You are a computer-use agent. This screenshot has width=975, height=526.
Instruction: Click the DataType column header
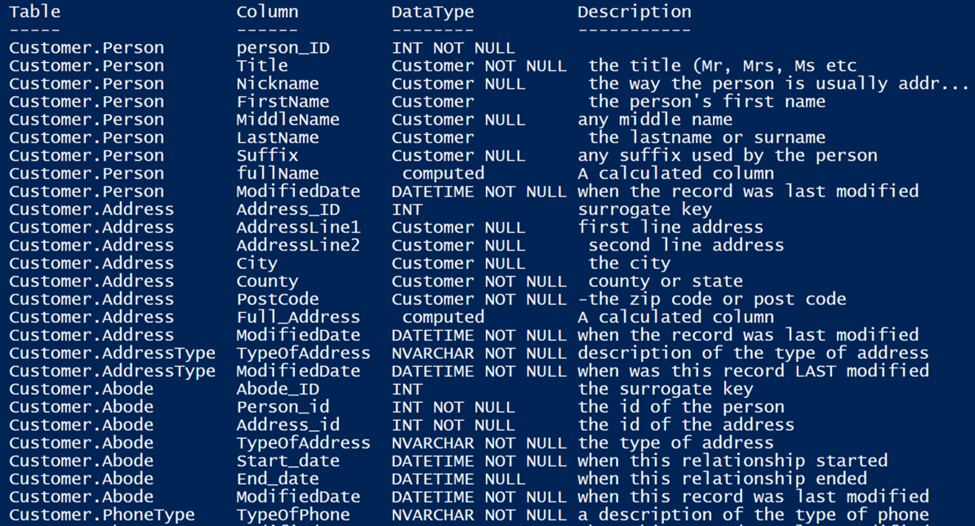(x=433, y=12)
